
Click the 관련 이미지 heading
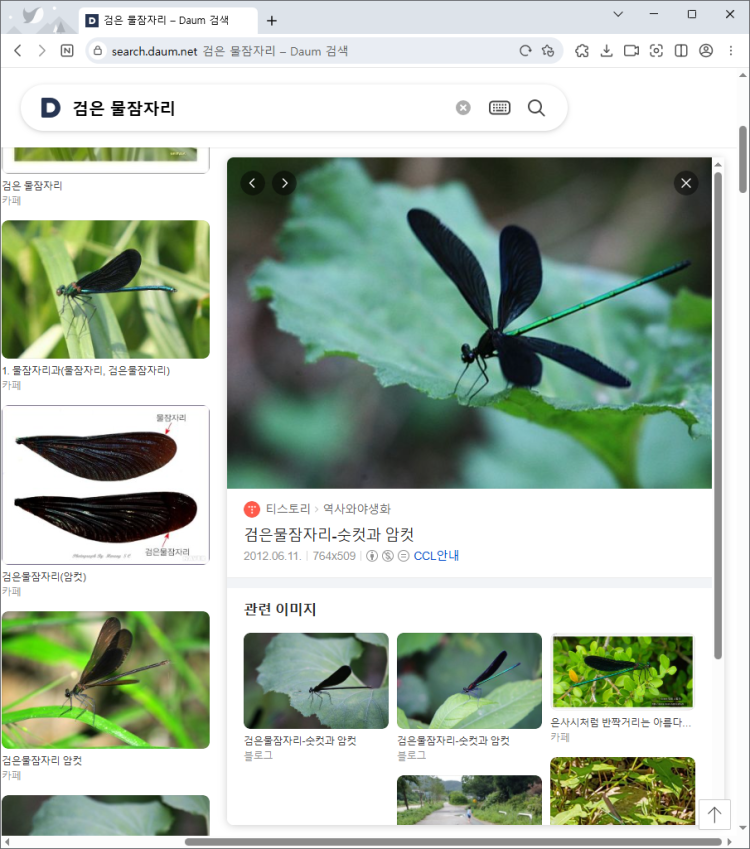[280, 610]
